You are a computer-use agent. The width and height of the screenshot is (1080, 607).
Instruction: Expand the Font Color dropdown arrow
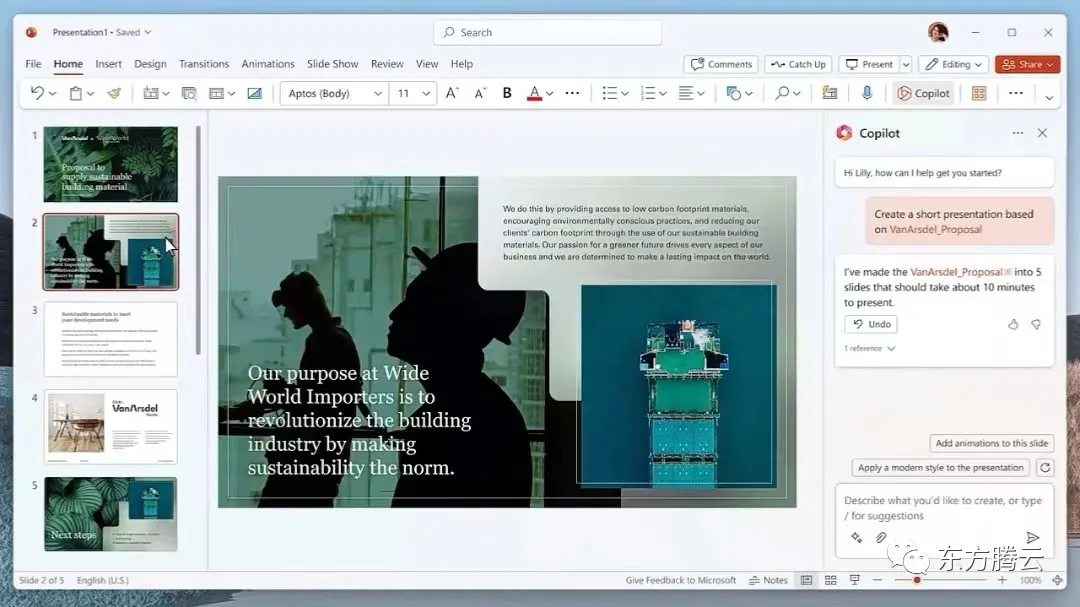548,93
